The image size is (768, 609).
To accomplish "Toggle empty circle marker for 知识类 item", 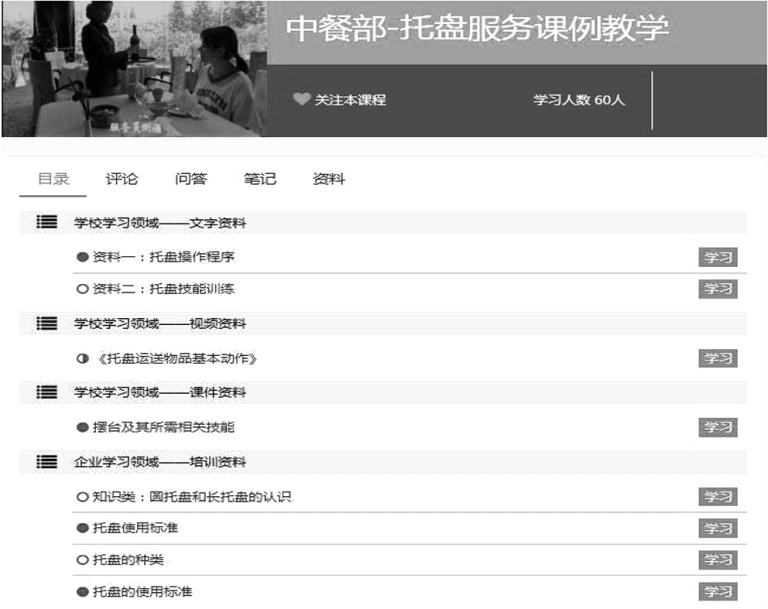I will click(82, 497).
